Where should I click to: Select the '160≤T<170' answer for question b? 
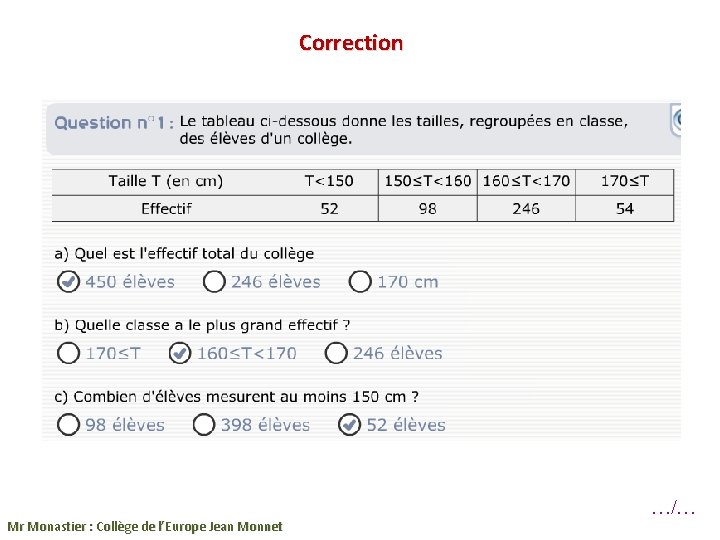(x=180, y=353)
